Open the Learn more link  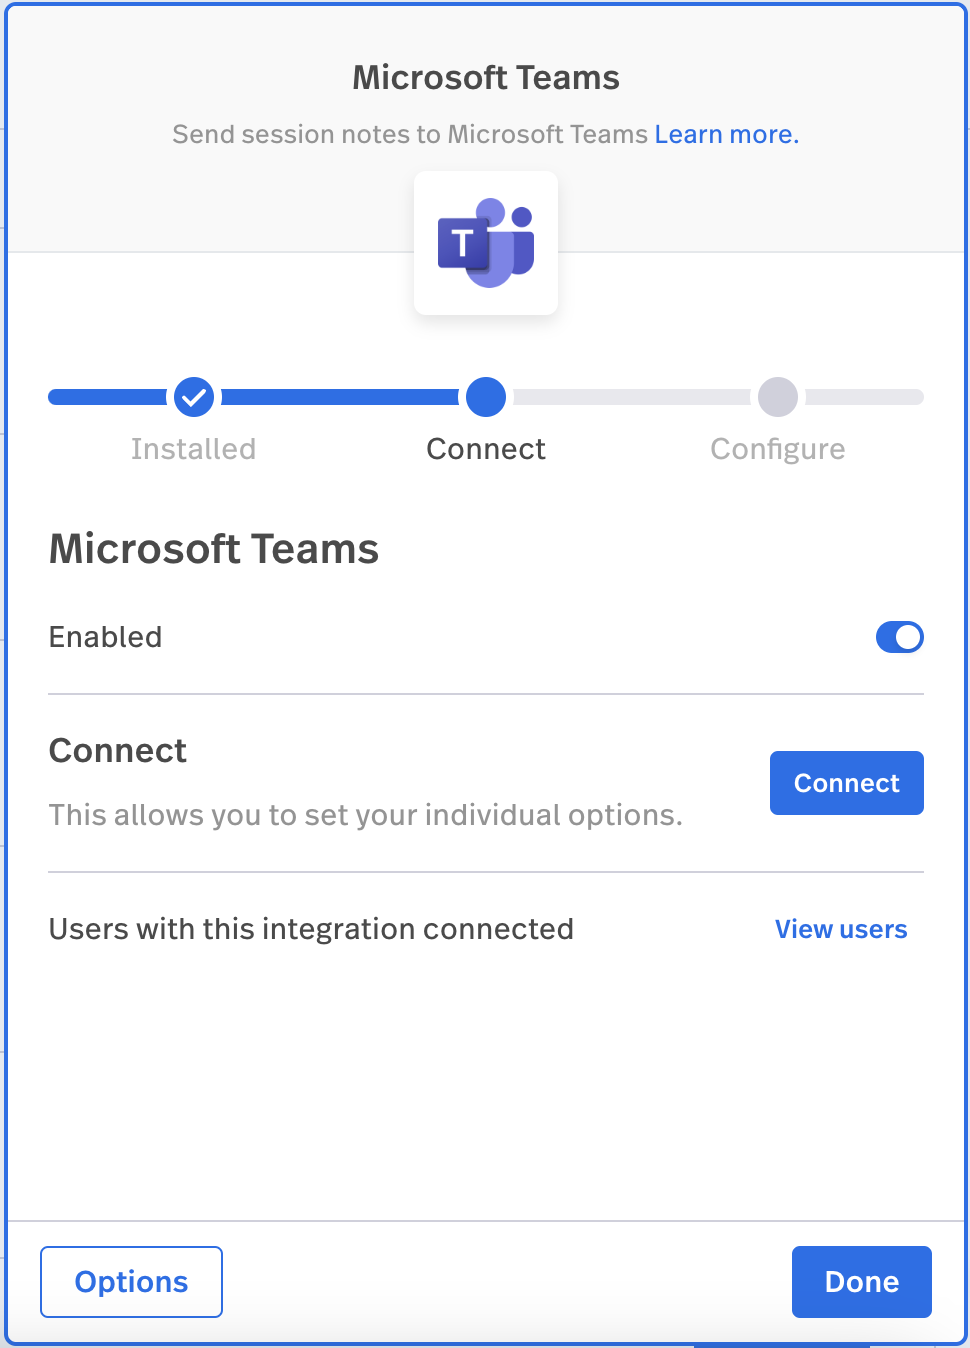tap(727, 134)
